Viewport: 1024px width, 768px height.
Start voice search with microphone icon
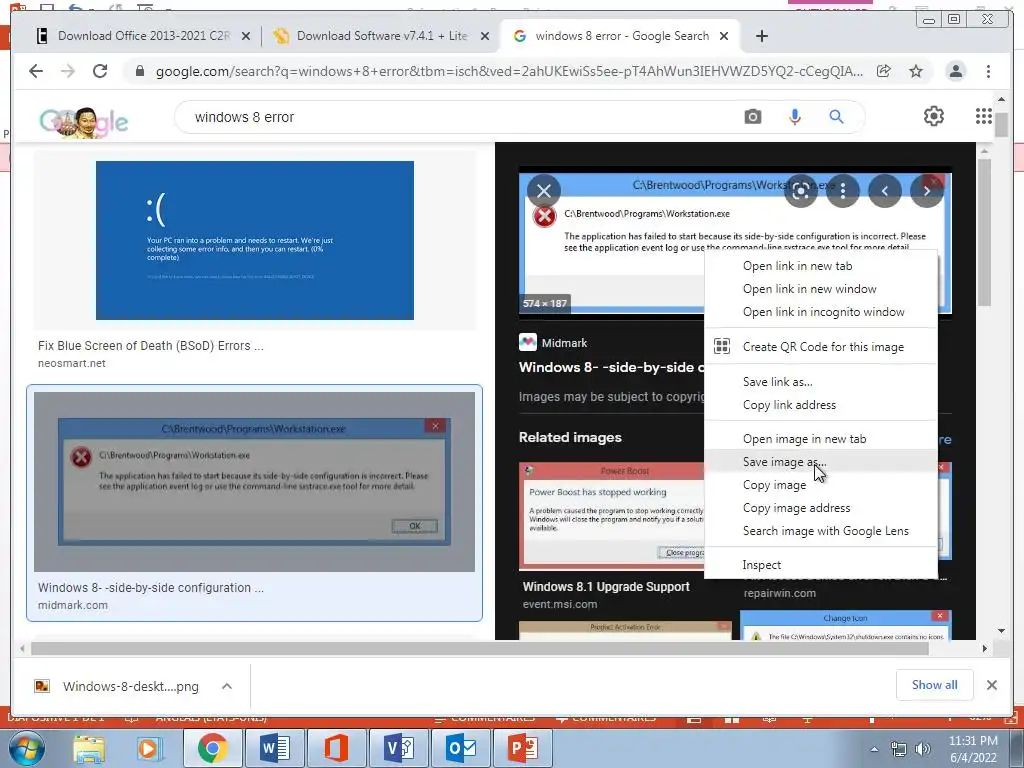795,117
